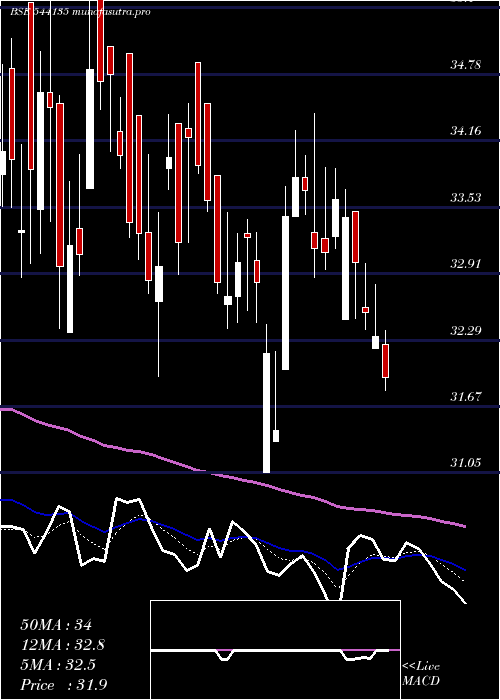
Task: Click the 12MA : 32.8 reading
Action: pos(63,645)
